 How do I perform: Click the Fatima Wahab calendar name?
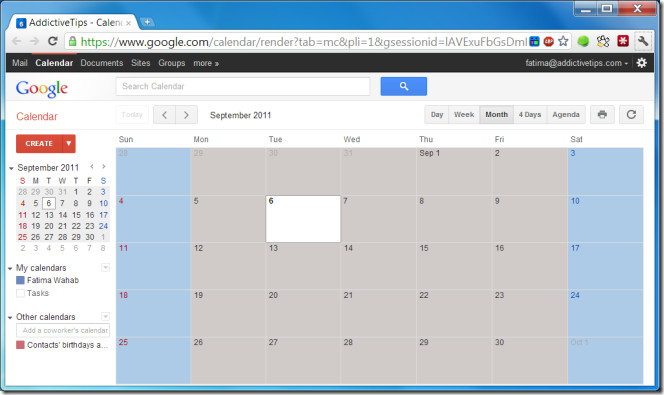(53, 280)
